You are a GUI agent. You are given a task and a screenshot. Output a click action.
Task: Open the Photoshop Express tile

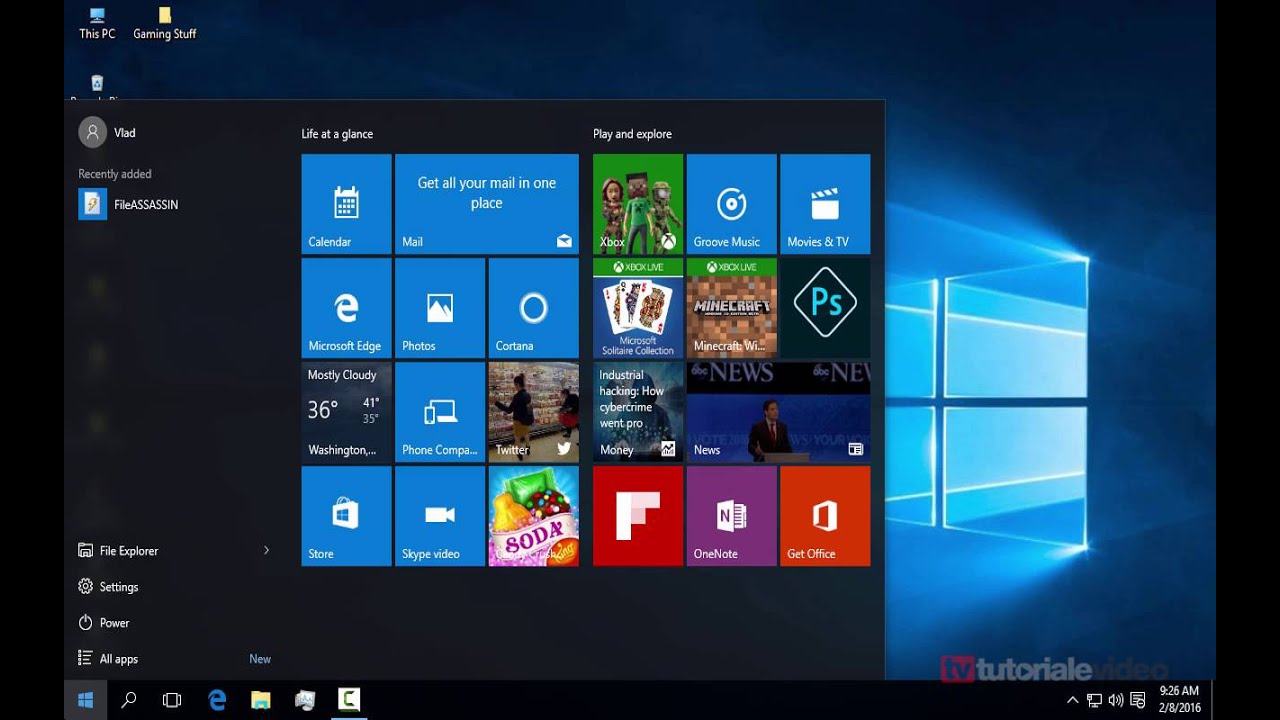[825, 308]
